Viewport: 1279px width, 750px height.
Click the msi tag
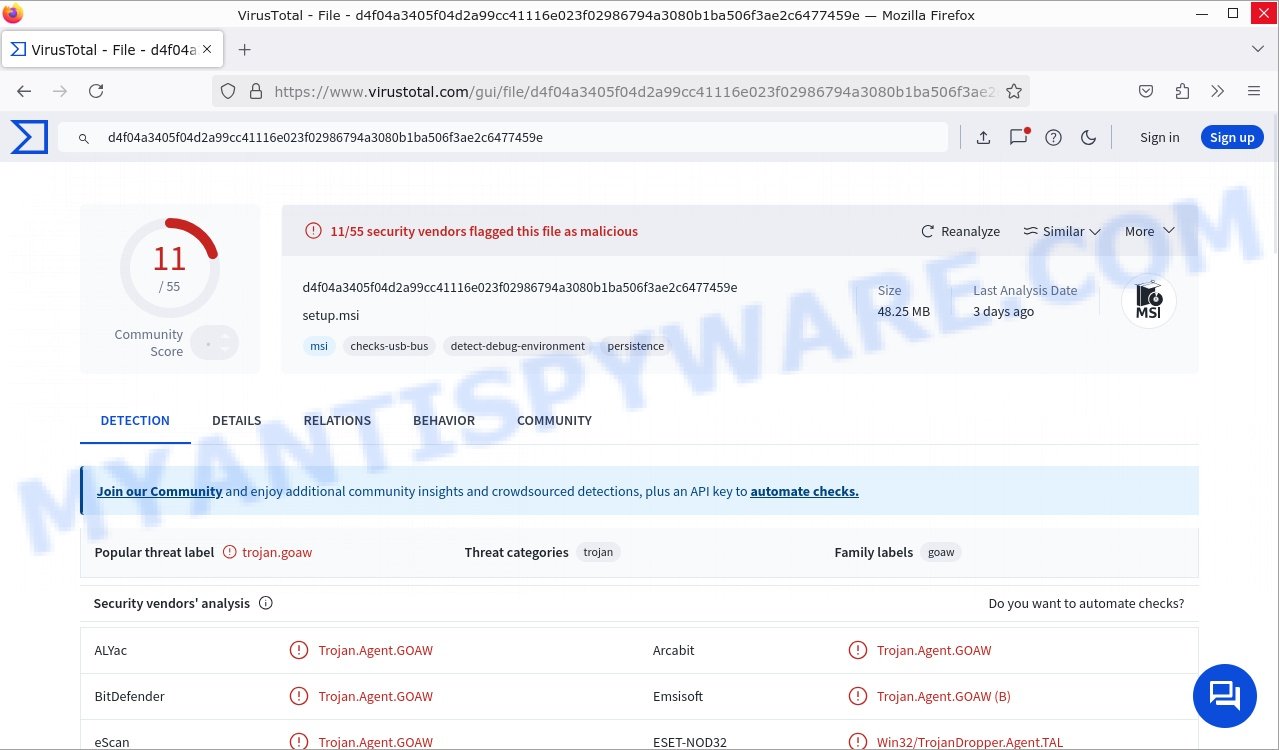coord(318,346)
